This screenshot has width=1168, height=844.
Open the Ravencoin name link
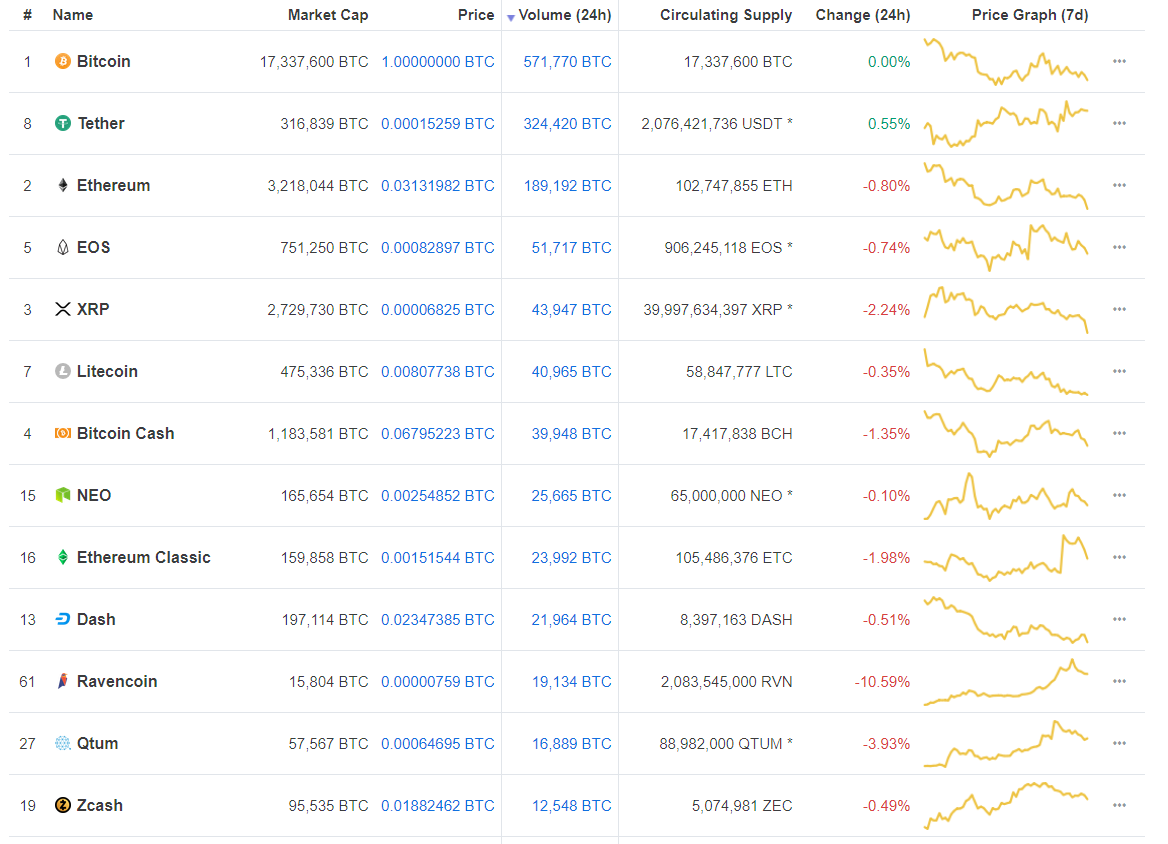tap(117, 681)
